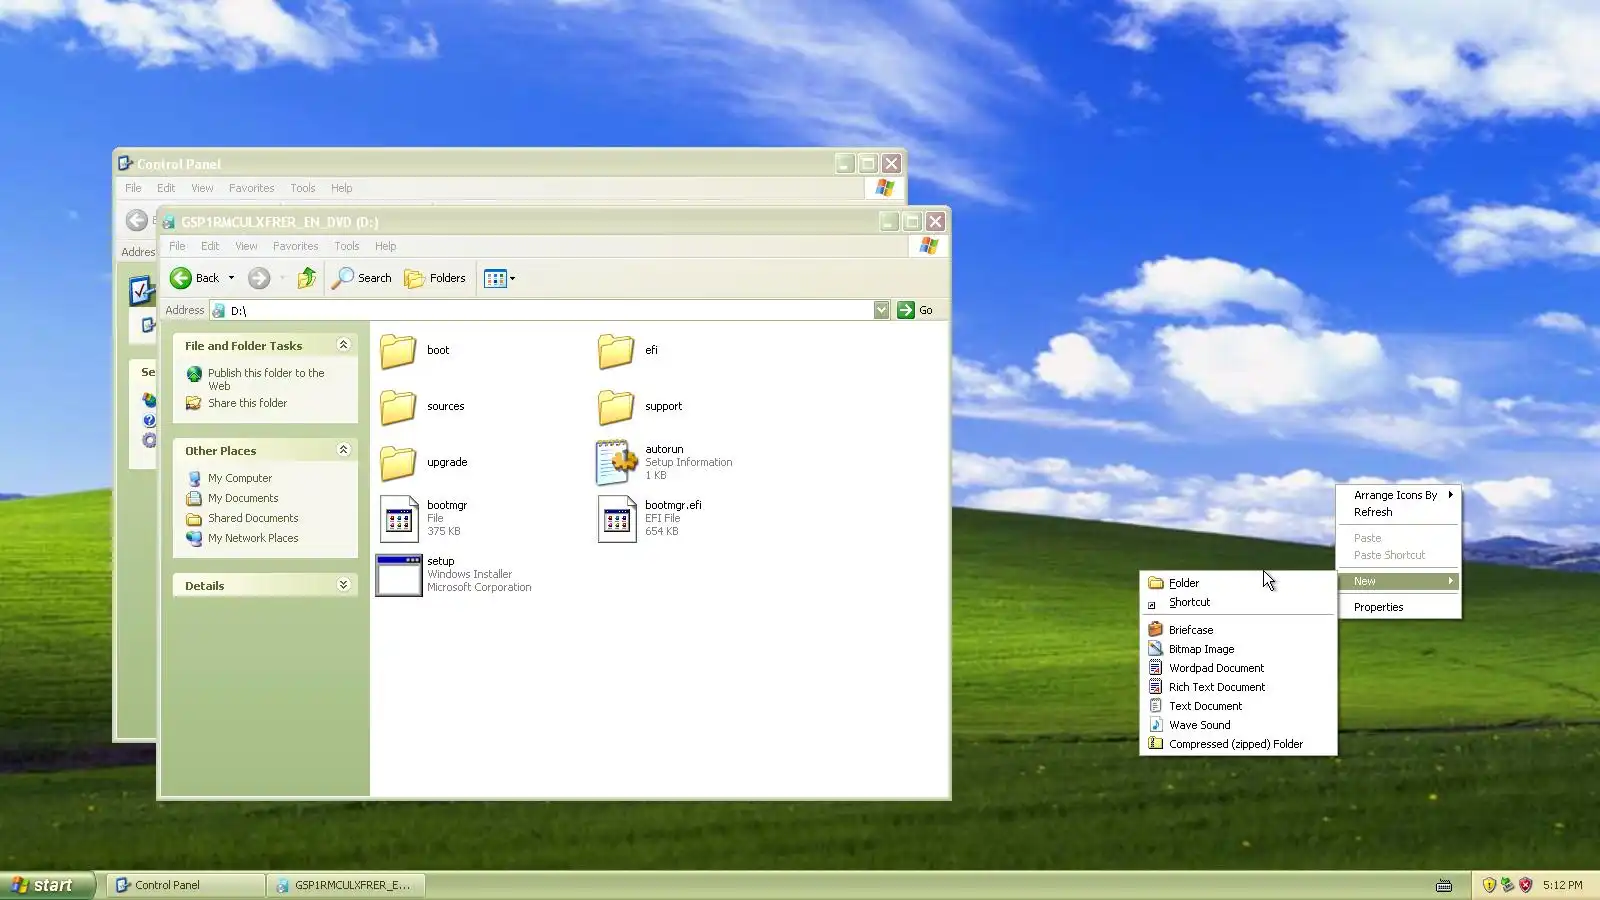
Task: Open the Tools menu in D: window
Action: click(x=347, y=246)
